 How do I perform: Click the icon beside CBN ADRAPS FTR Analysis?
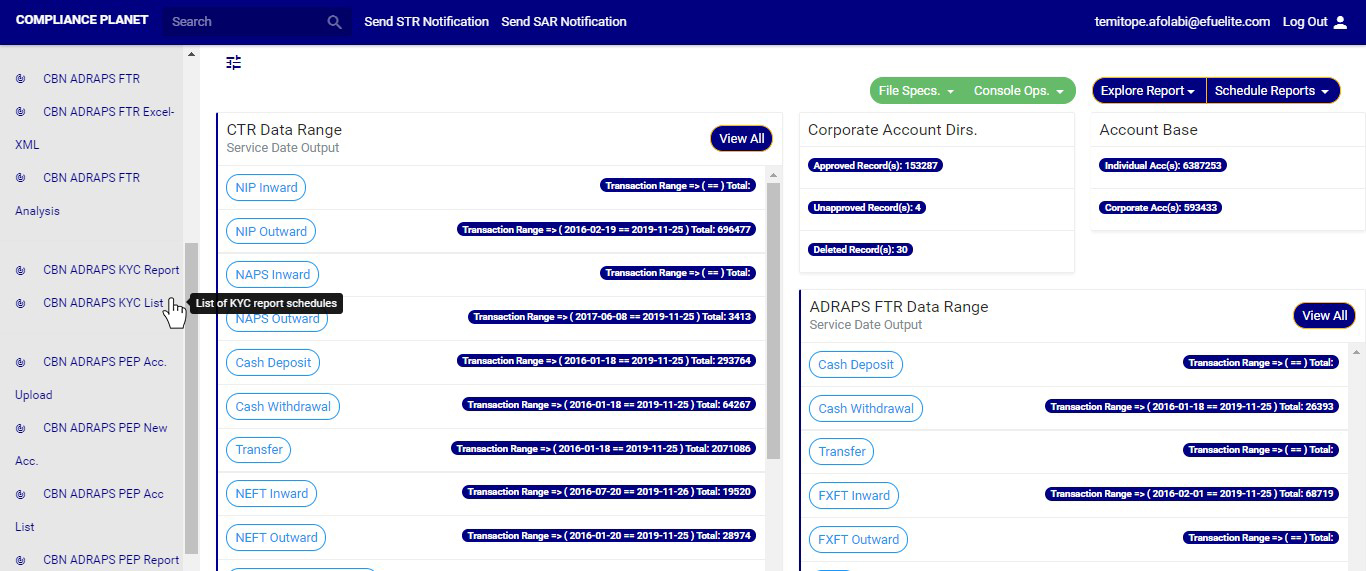click(21, 178)
